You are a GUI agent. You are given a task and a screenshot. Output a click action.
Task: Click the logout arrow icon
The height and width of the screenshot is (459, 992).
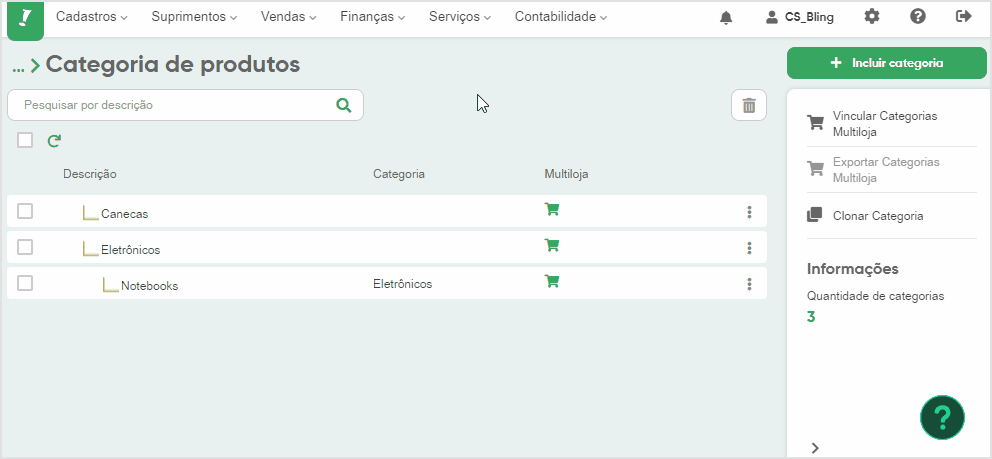point(964,17)
